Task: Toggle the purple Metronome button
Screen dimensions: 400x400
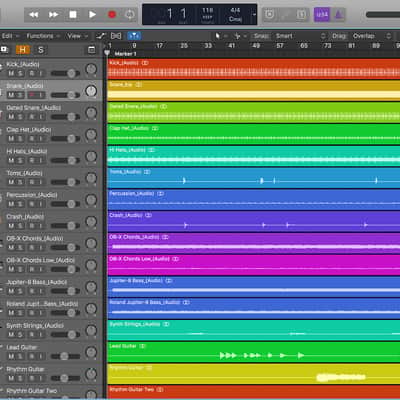Action: [x=338, y=15]
